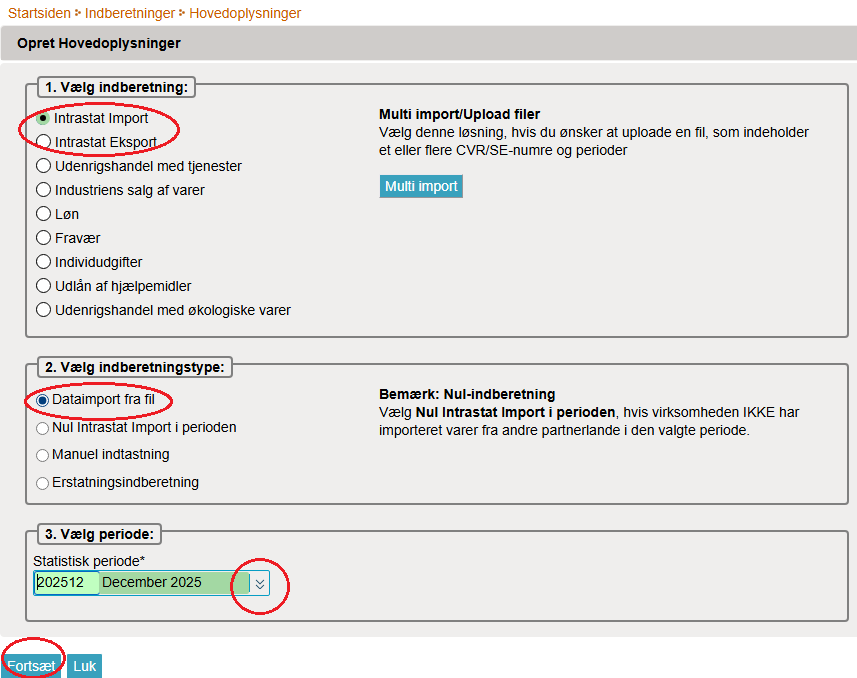Choose Udlån af hjælpemidler
The width and height of the screenshot is (857, 678).
[x=44, y=286]
